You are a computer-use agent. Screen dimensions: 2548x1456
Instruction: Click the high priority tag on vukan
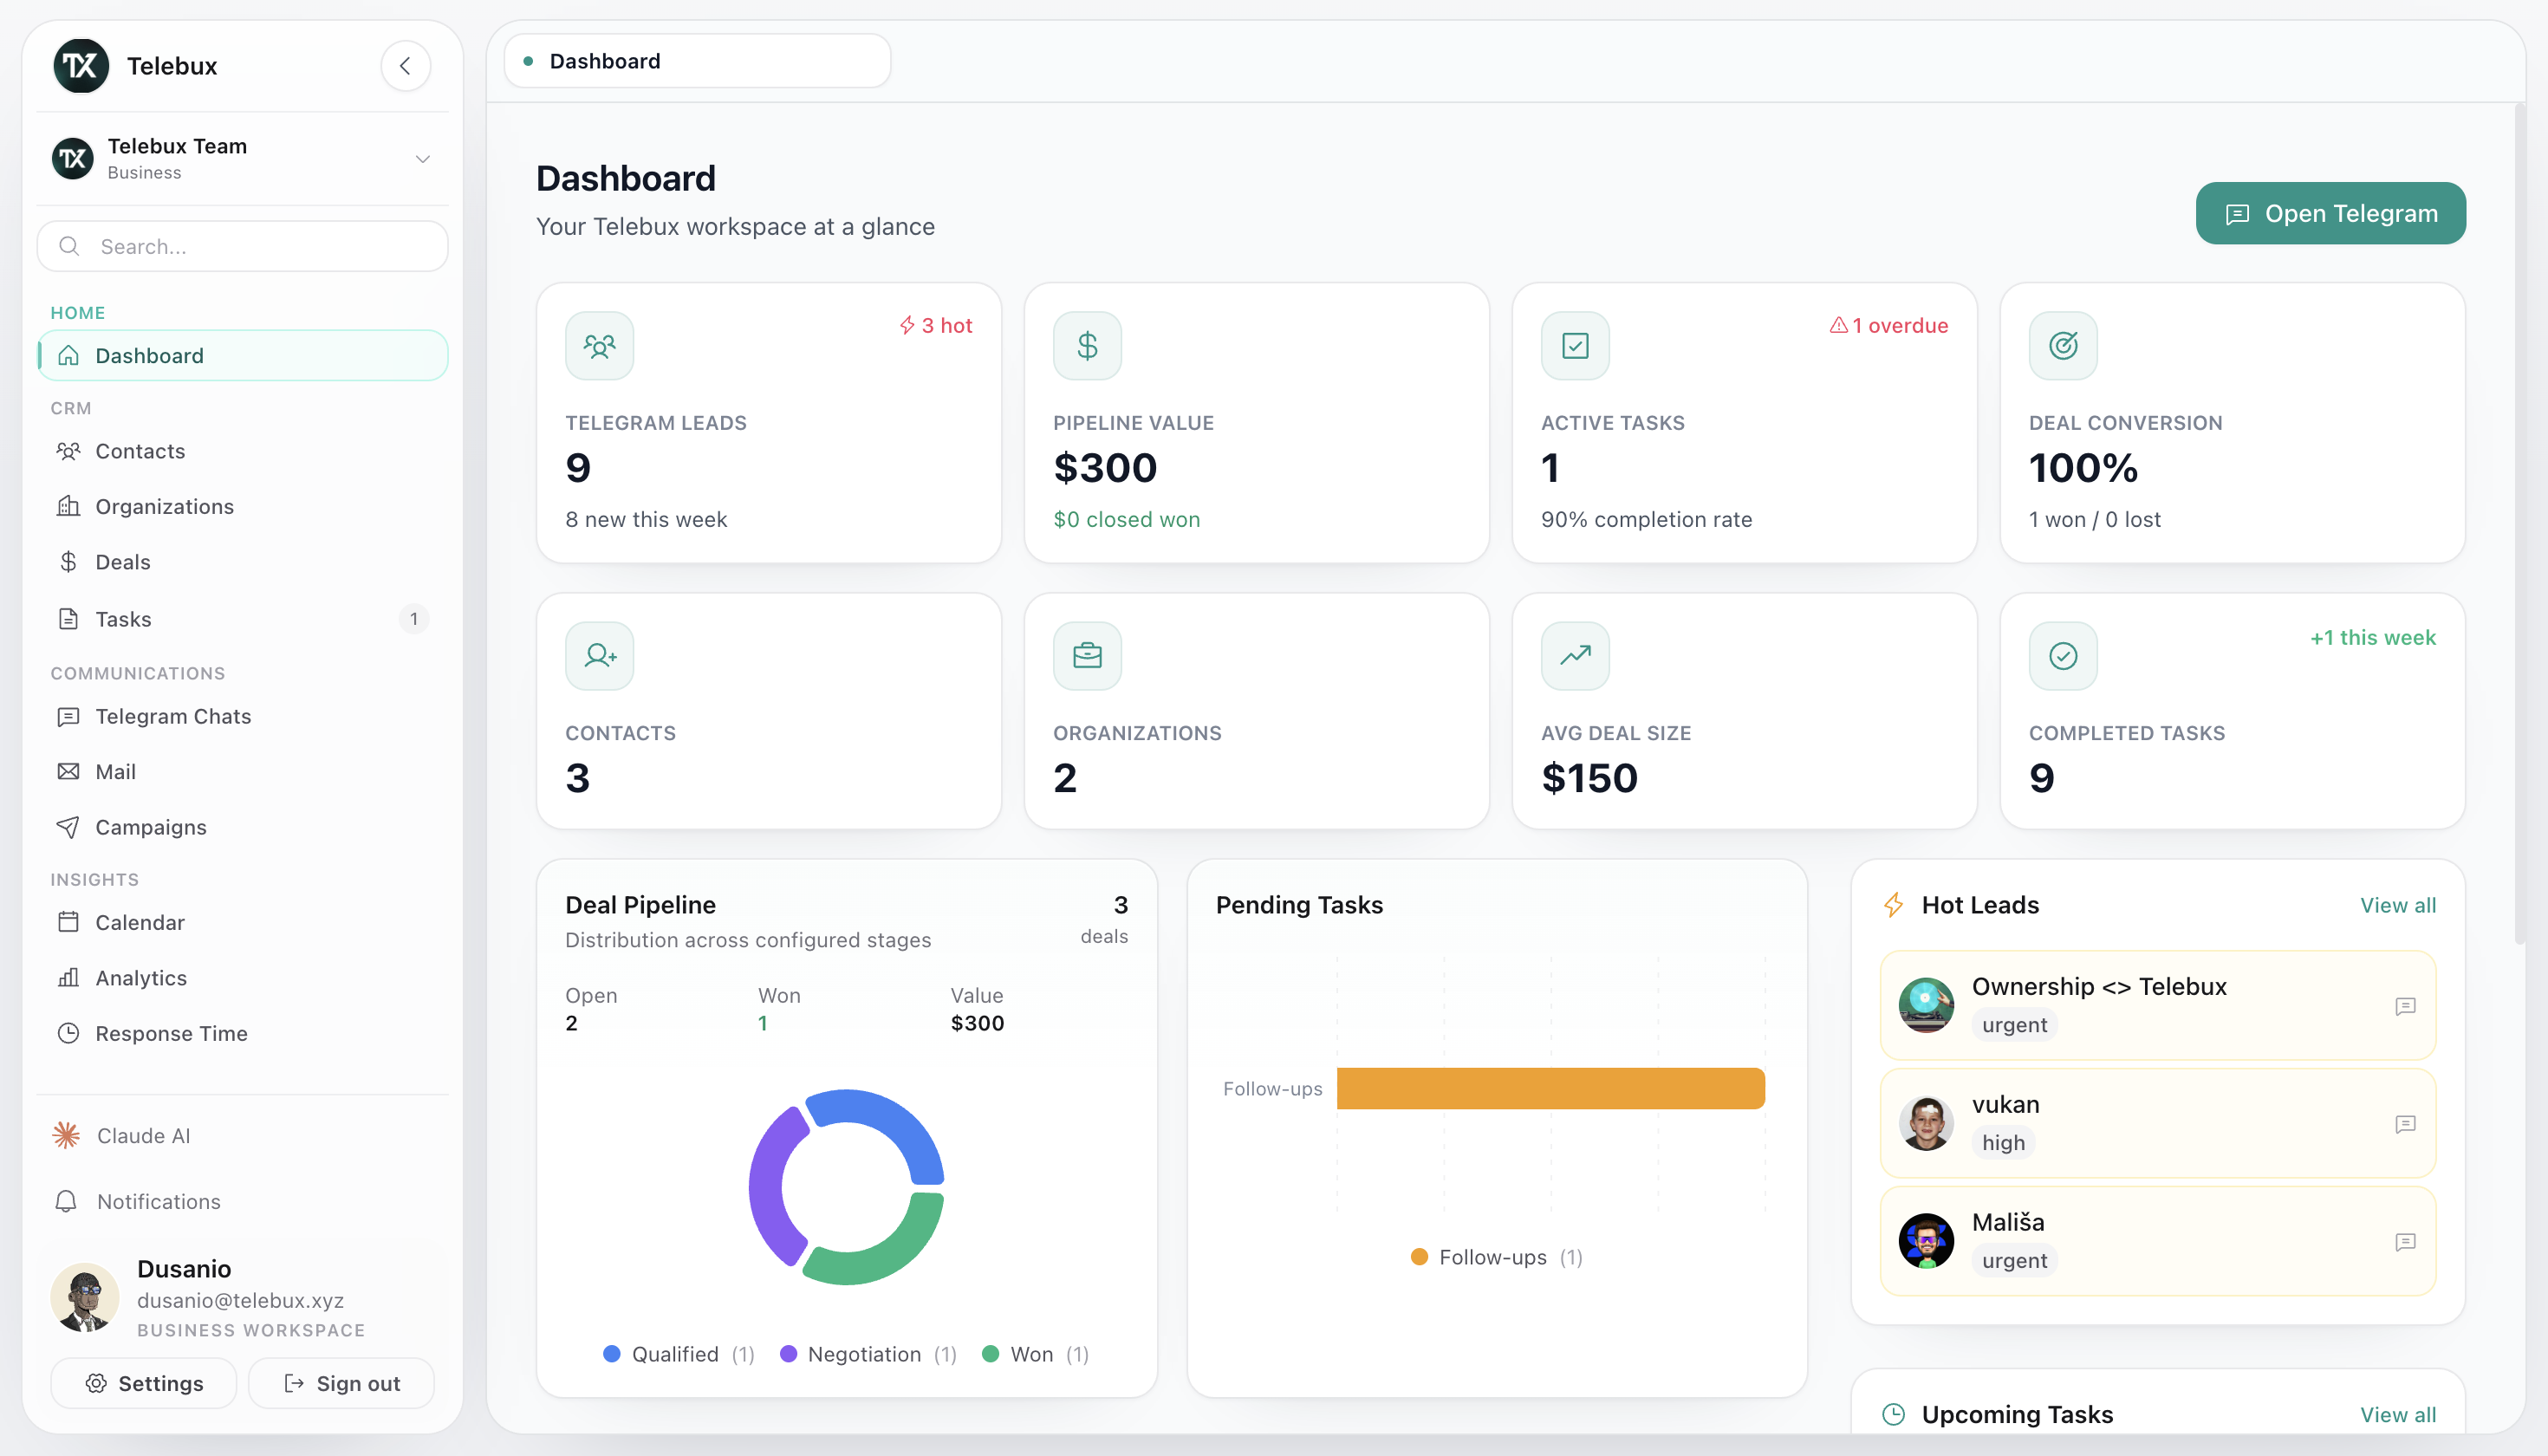click(x=2003, y=1143)
